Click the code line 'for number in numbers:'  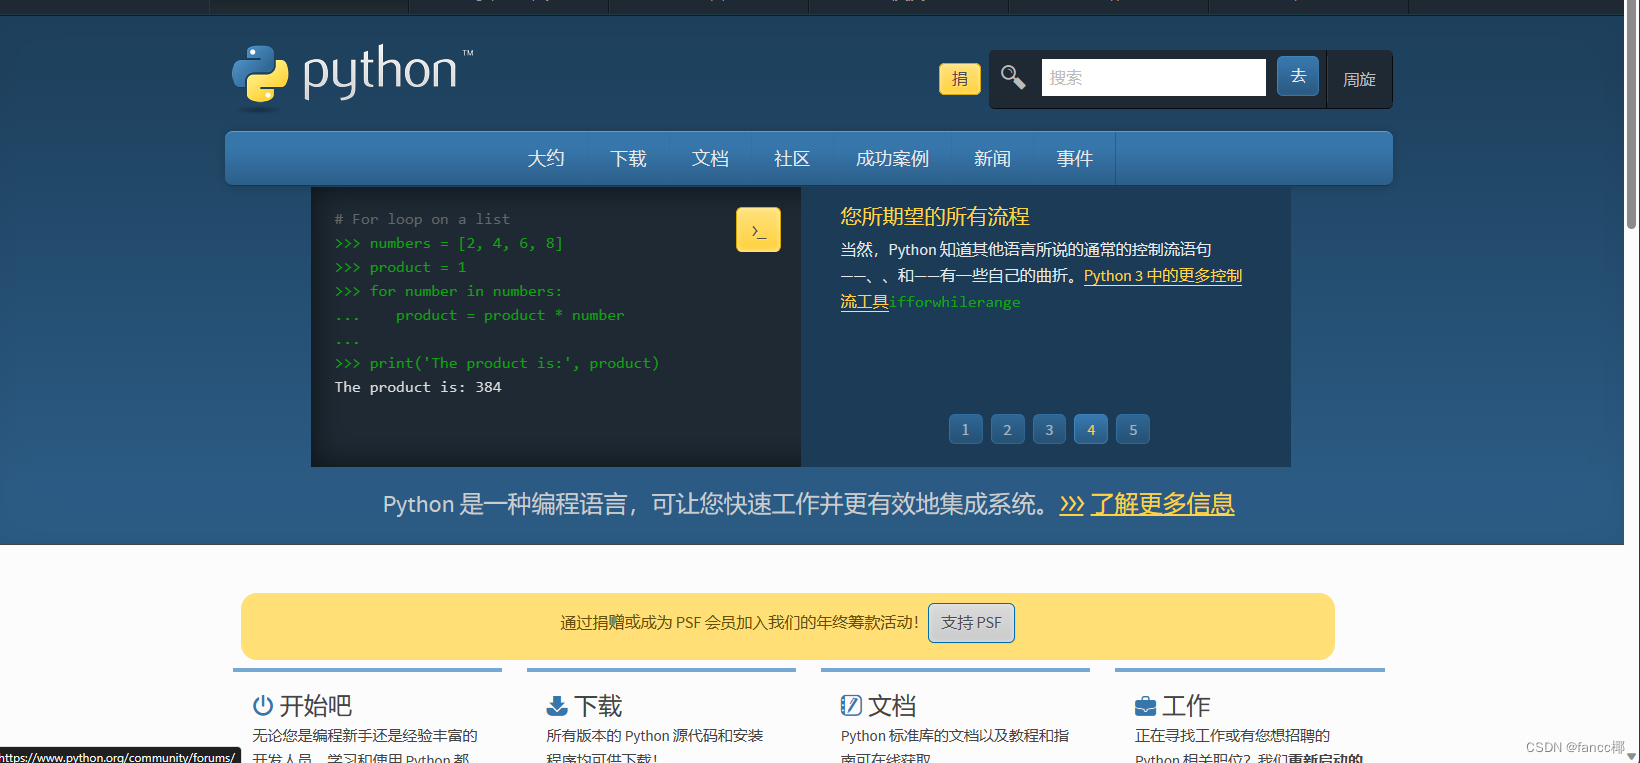pyautogui.click(x=466, y=291)
